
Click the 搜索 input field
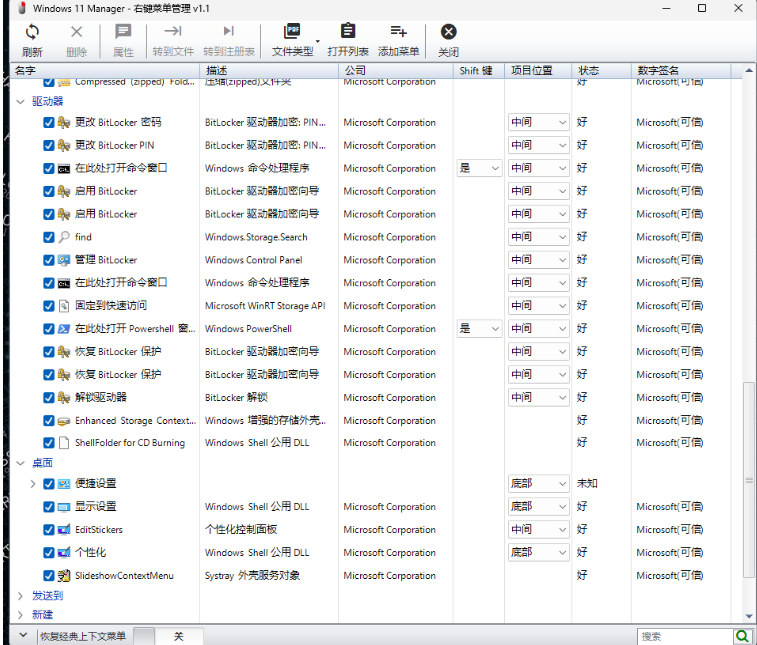(x=684, y=636)
